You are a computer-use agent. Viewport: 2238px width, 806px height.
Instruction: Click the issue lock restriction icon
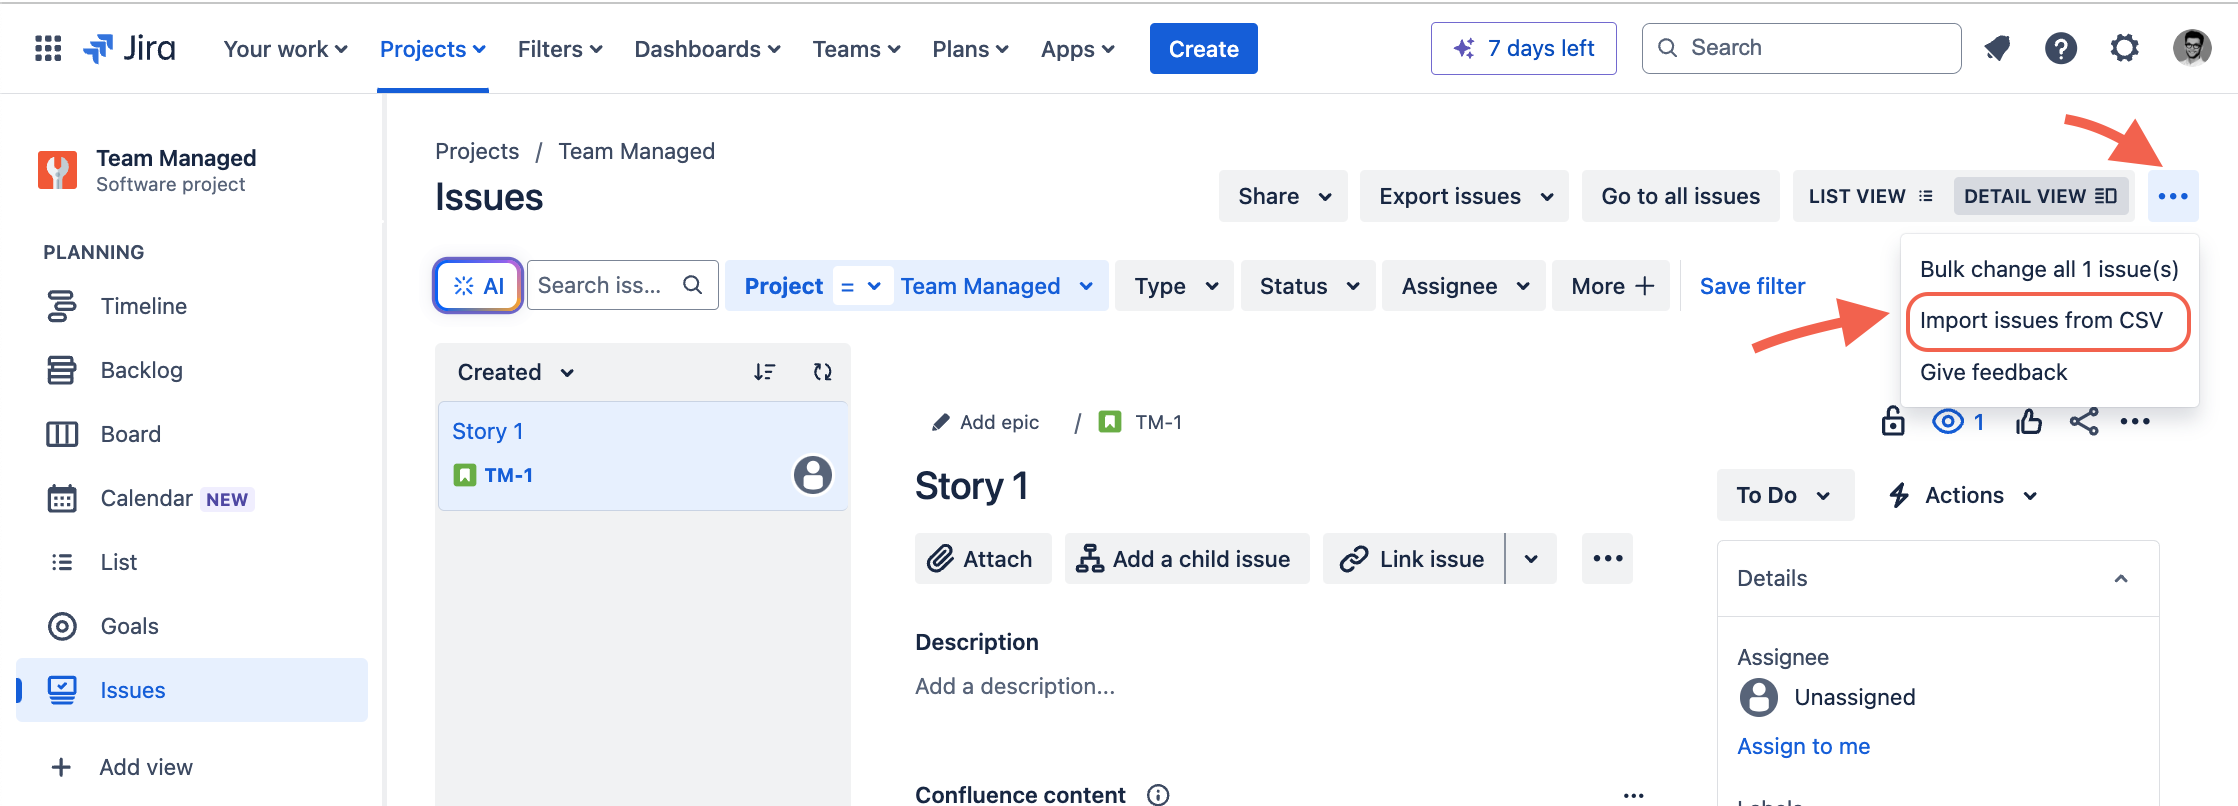(1893, 422)
